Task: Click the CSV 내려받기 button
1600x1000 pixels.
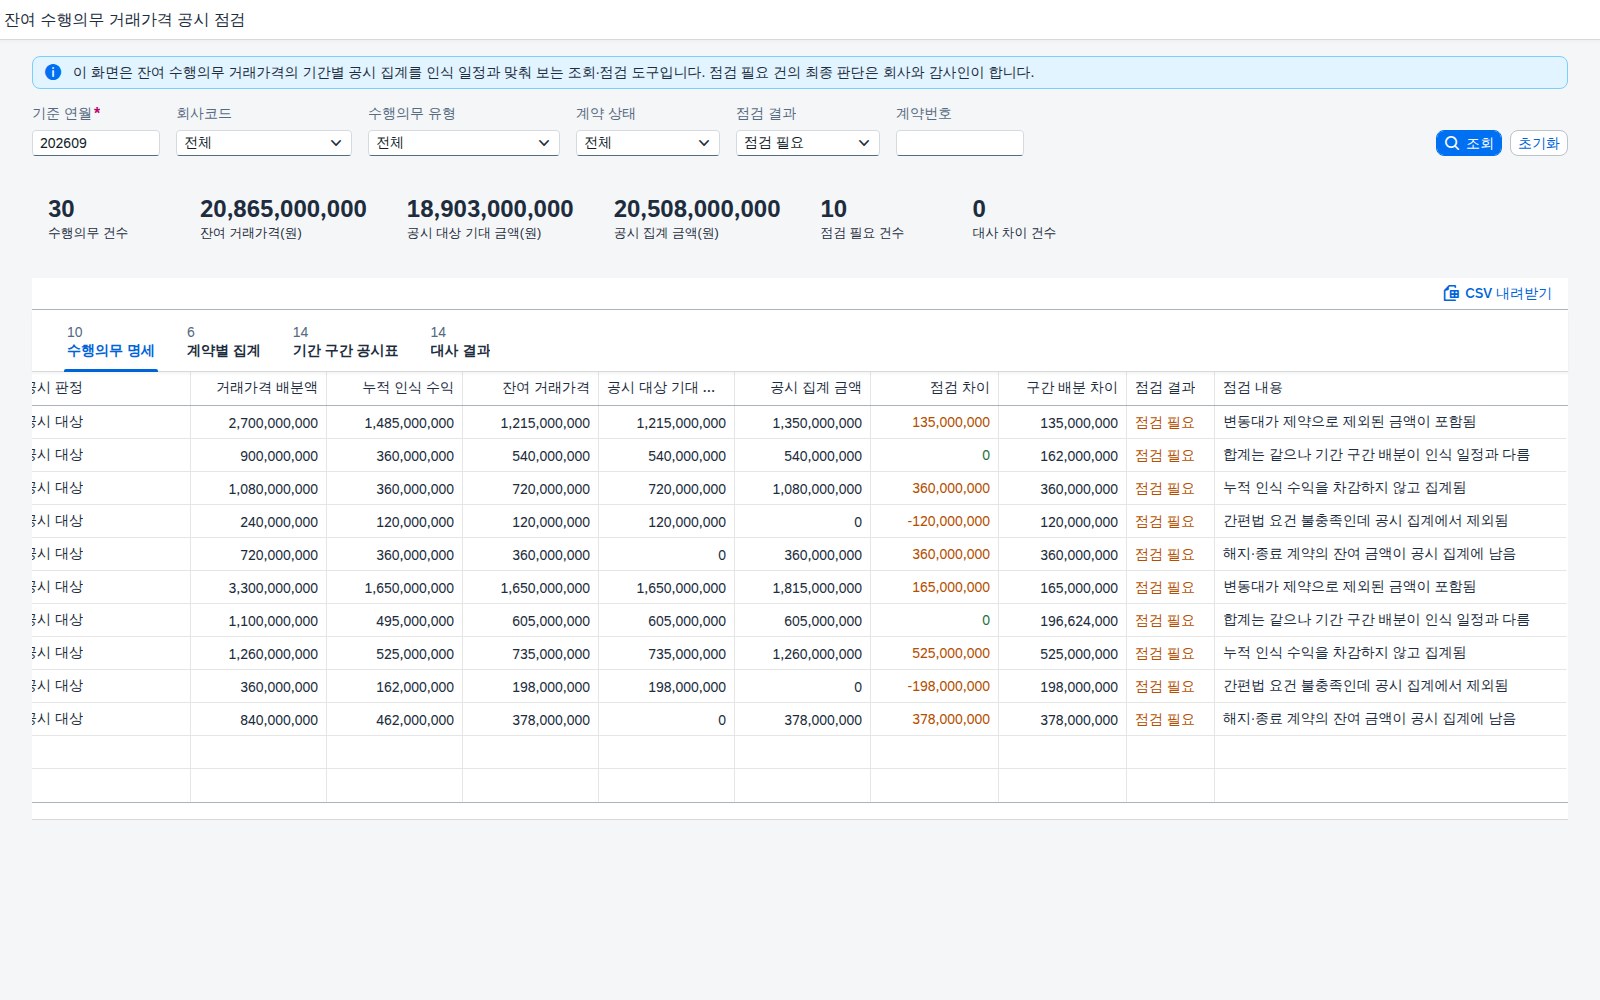Action: coord(1498,293)
